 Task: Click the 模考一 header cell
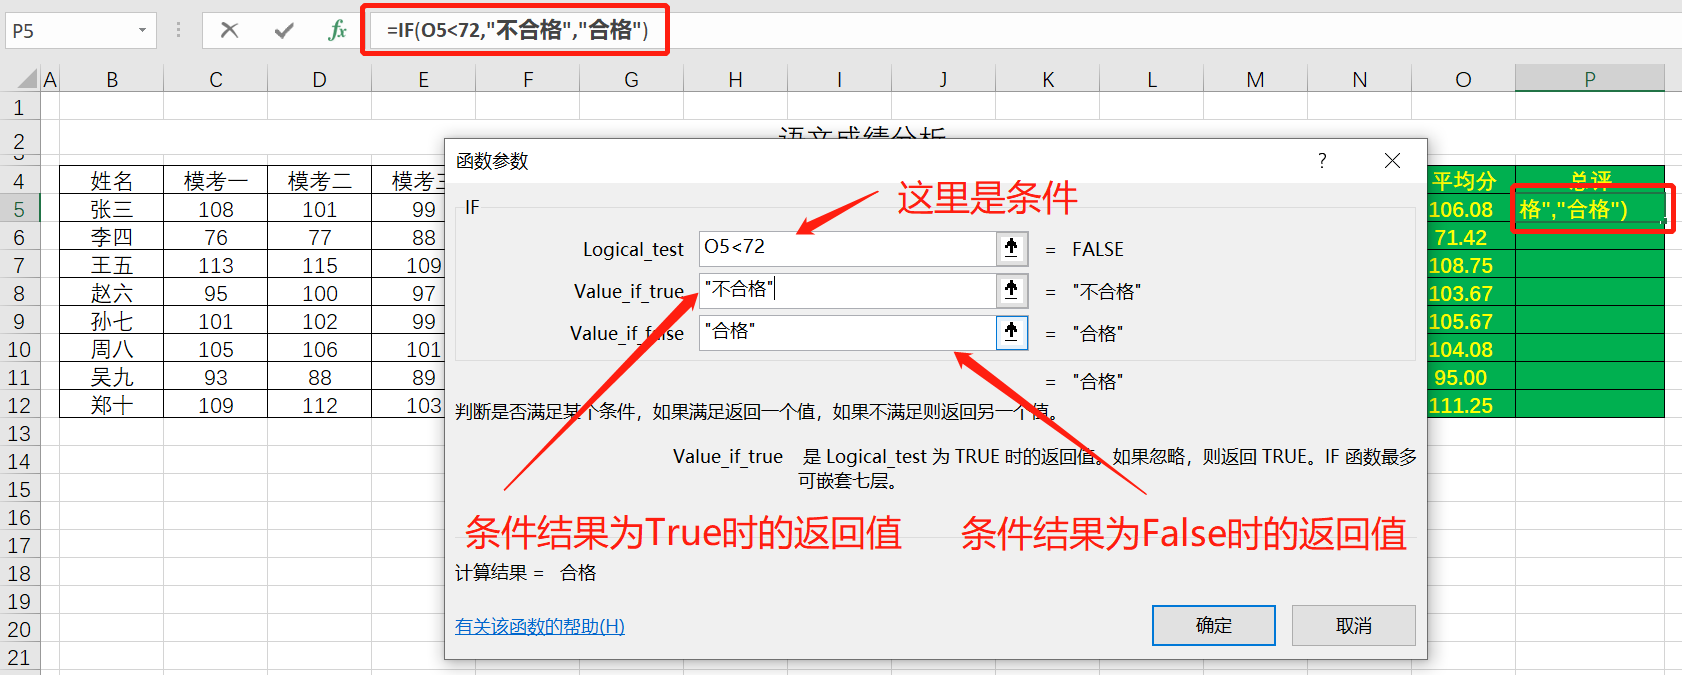tap(216, 181)
